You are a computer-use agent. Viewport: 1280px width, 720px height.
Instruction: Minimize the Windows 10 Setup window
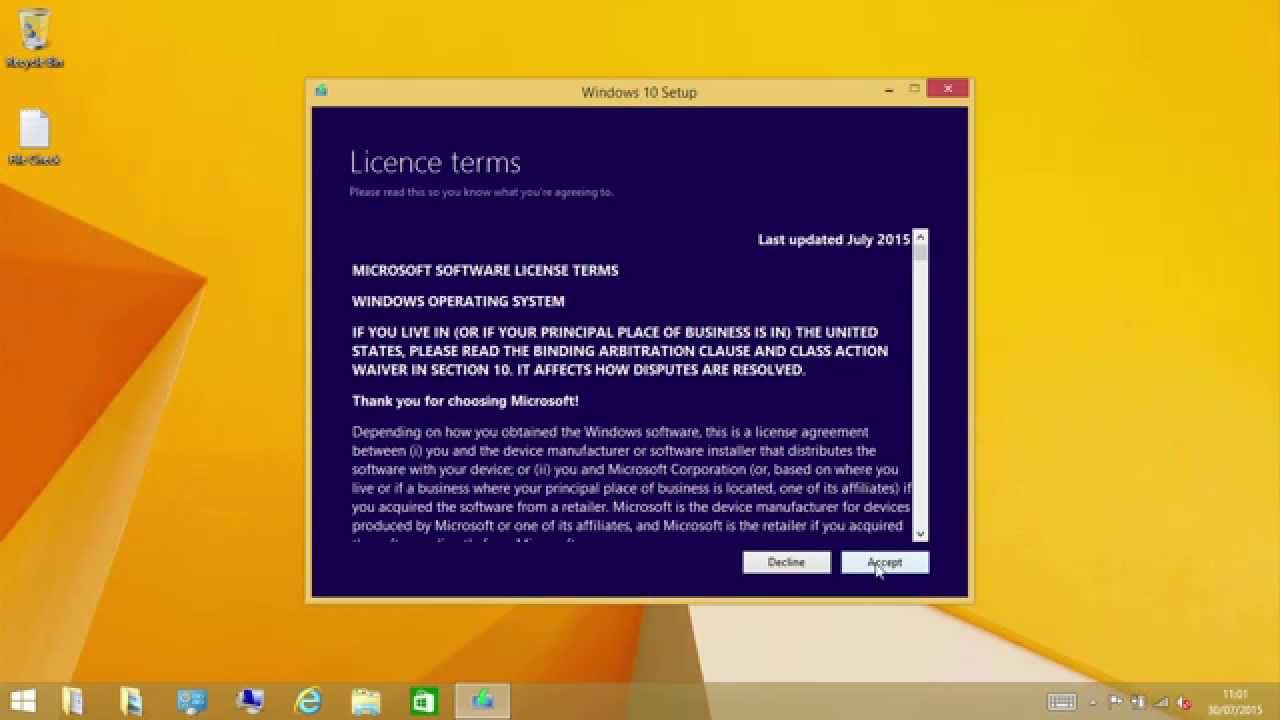(x=889, y=90)
